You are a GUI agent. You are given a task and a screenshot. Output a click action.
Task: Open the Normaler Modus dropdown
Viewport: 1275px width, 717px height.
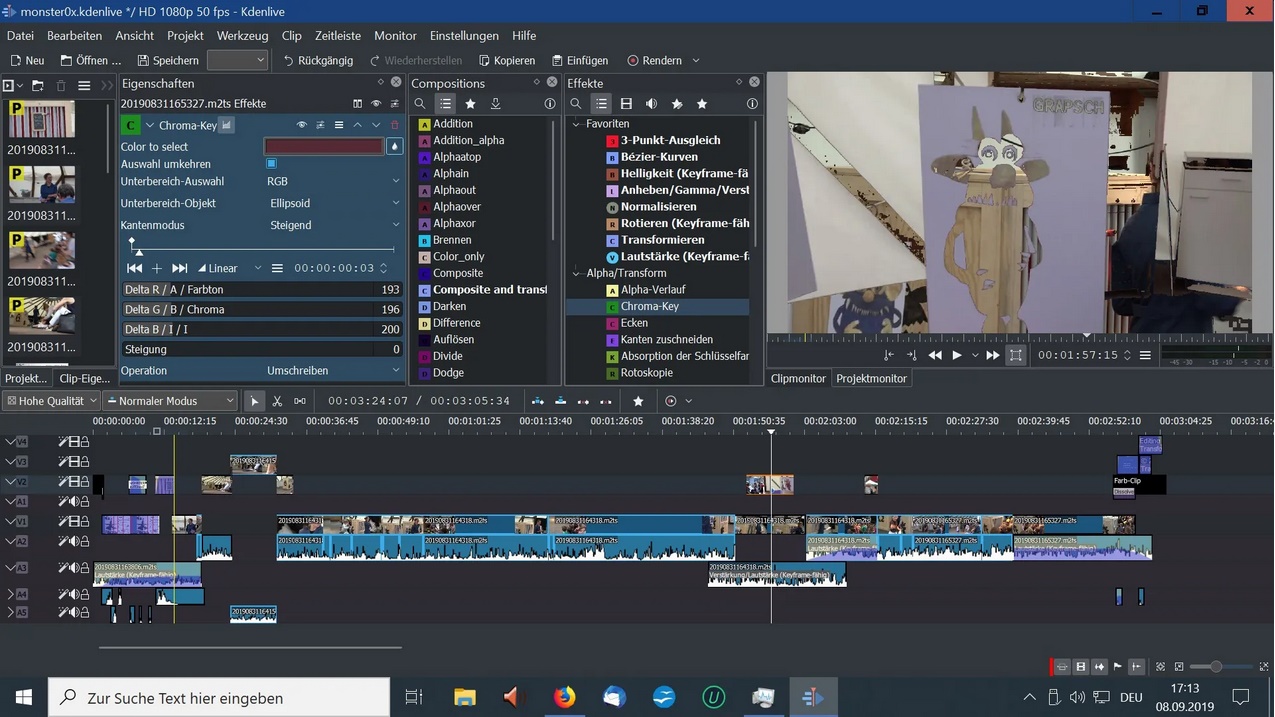171,401
